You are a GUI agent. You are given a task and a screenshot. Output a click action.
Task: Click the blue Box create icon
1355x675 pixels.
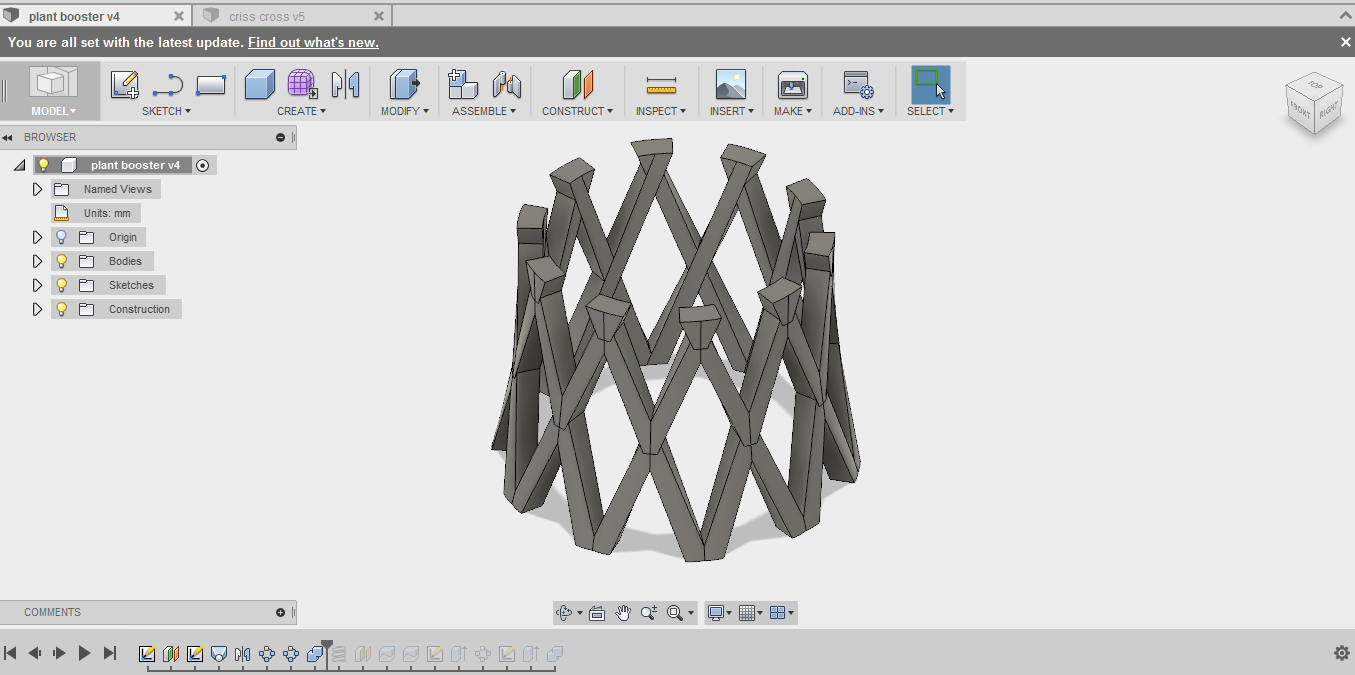pos(259,84)
